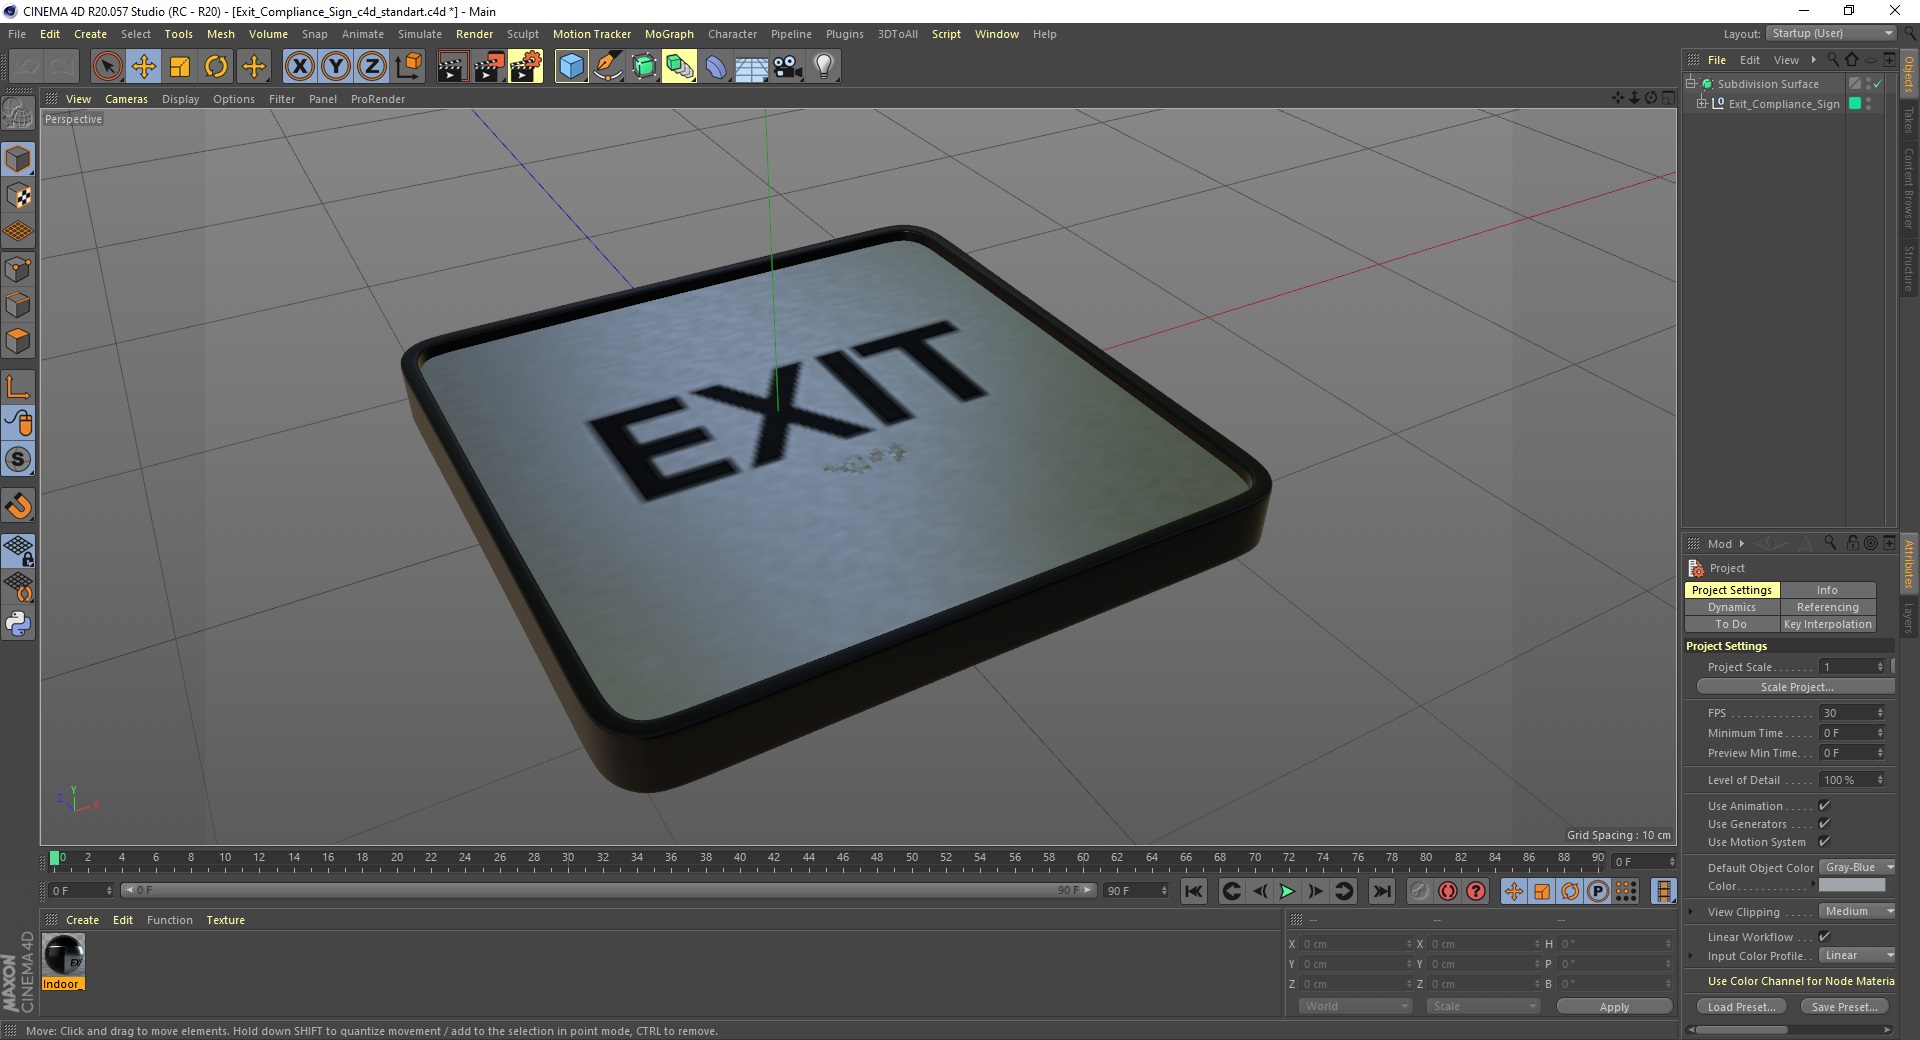Open material manager Texture menu

225,920
